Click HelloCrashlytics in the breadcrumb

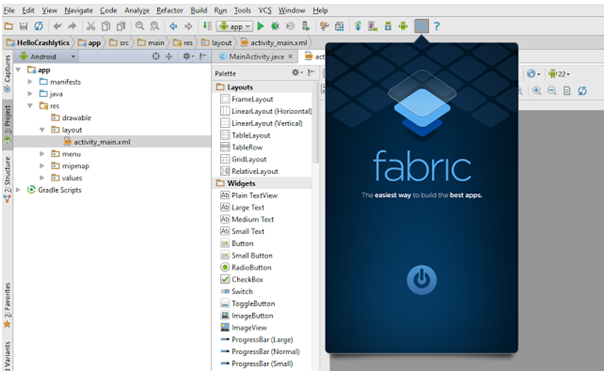[x=38, y=43]
